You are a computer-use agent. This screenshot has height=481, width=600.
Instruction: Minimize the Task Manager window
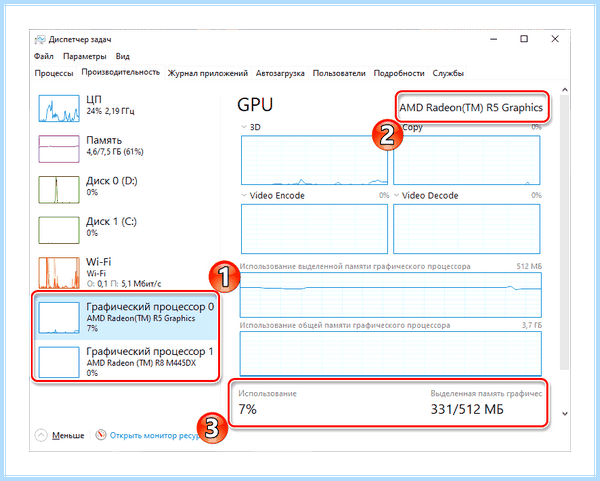[494, 39]
